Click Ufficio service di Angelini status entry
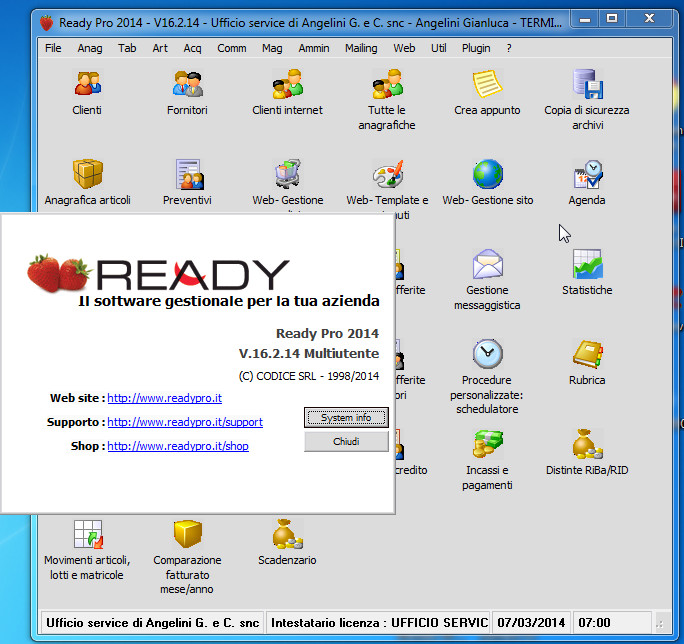 [x=153, y=623]
